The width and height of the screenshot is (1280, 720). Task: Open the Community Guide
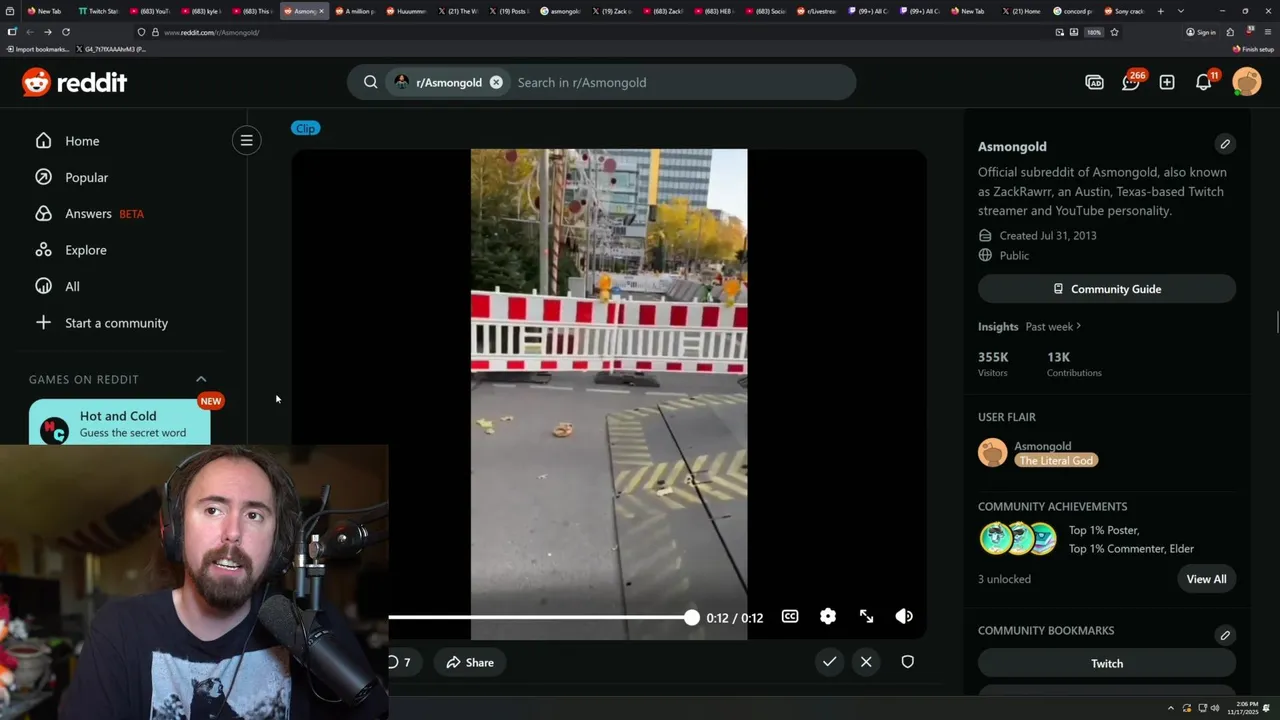coord(1107,289)
